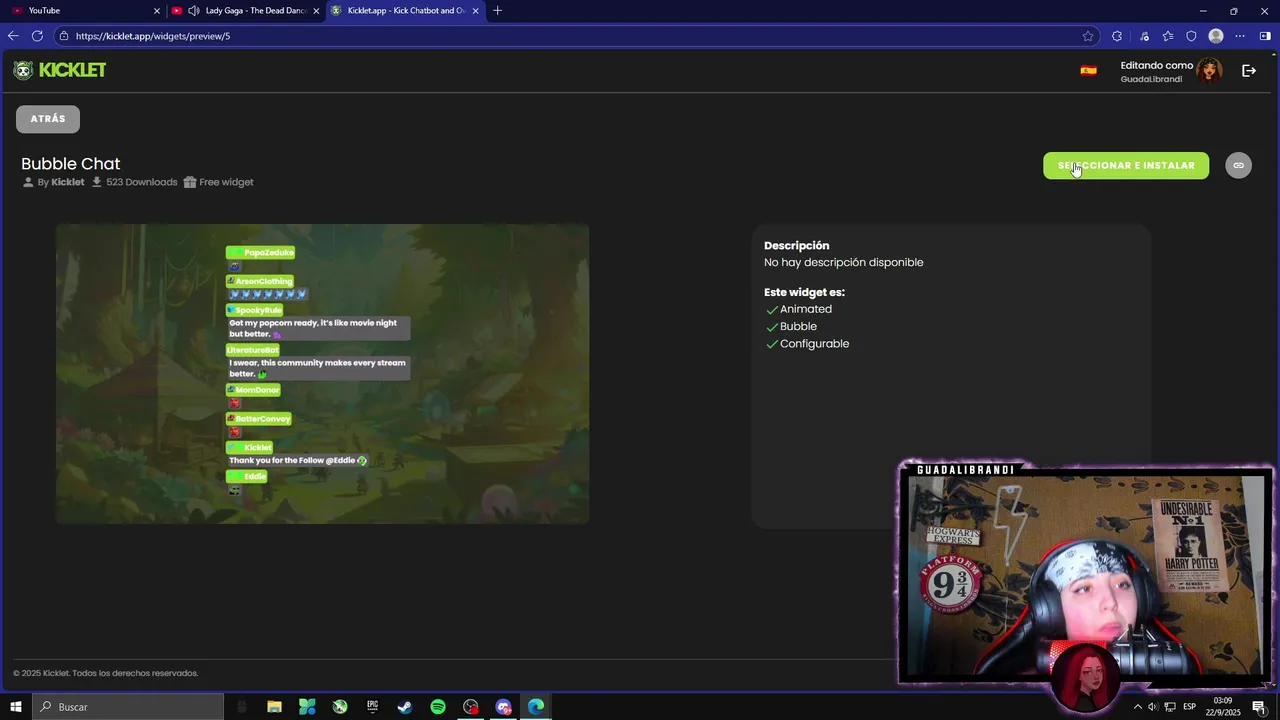Open the volume control in system tray
Viewport: 1280px width, 720px height.
pyautogui.click(x=1153, y=707)
